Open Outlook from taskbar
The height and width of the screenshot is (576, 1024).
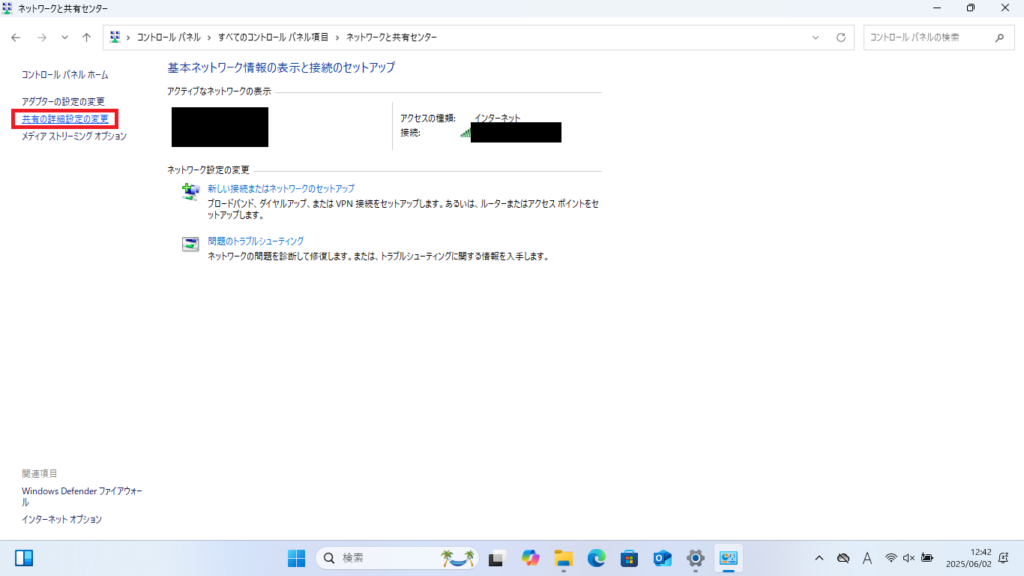(662, 558)
